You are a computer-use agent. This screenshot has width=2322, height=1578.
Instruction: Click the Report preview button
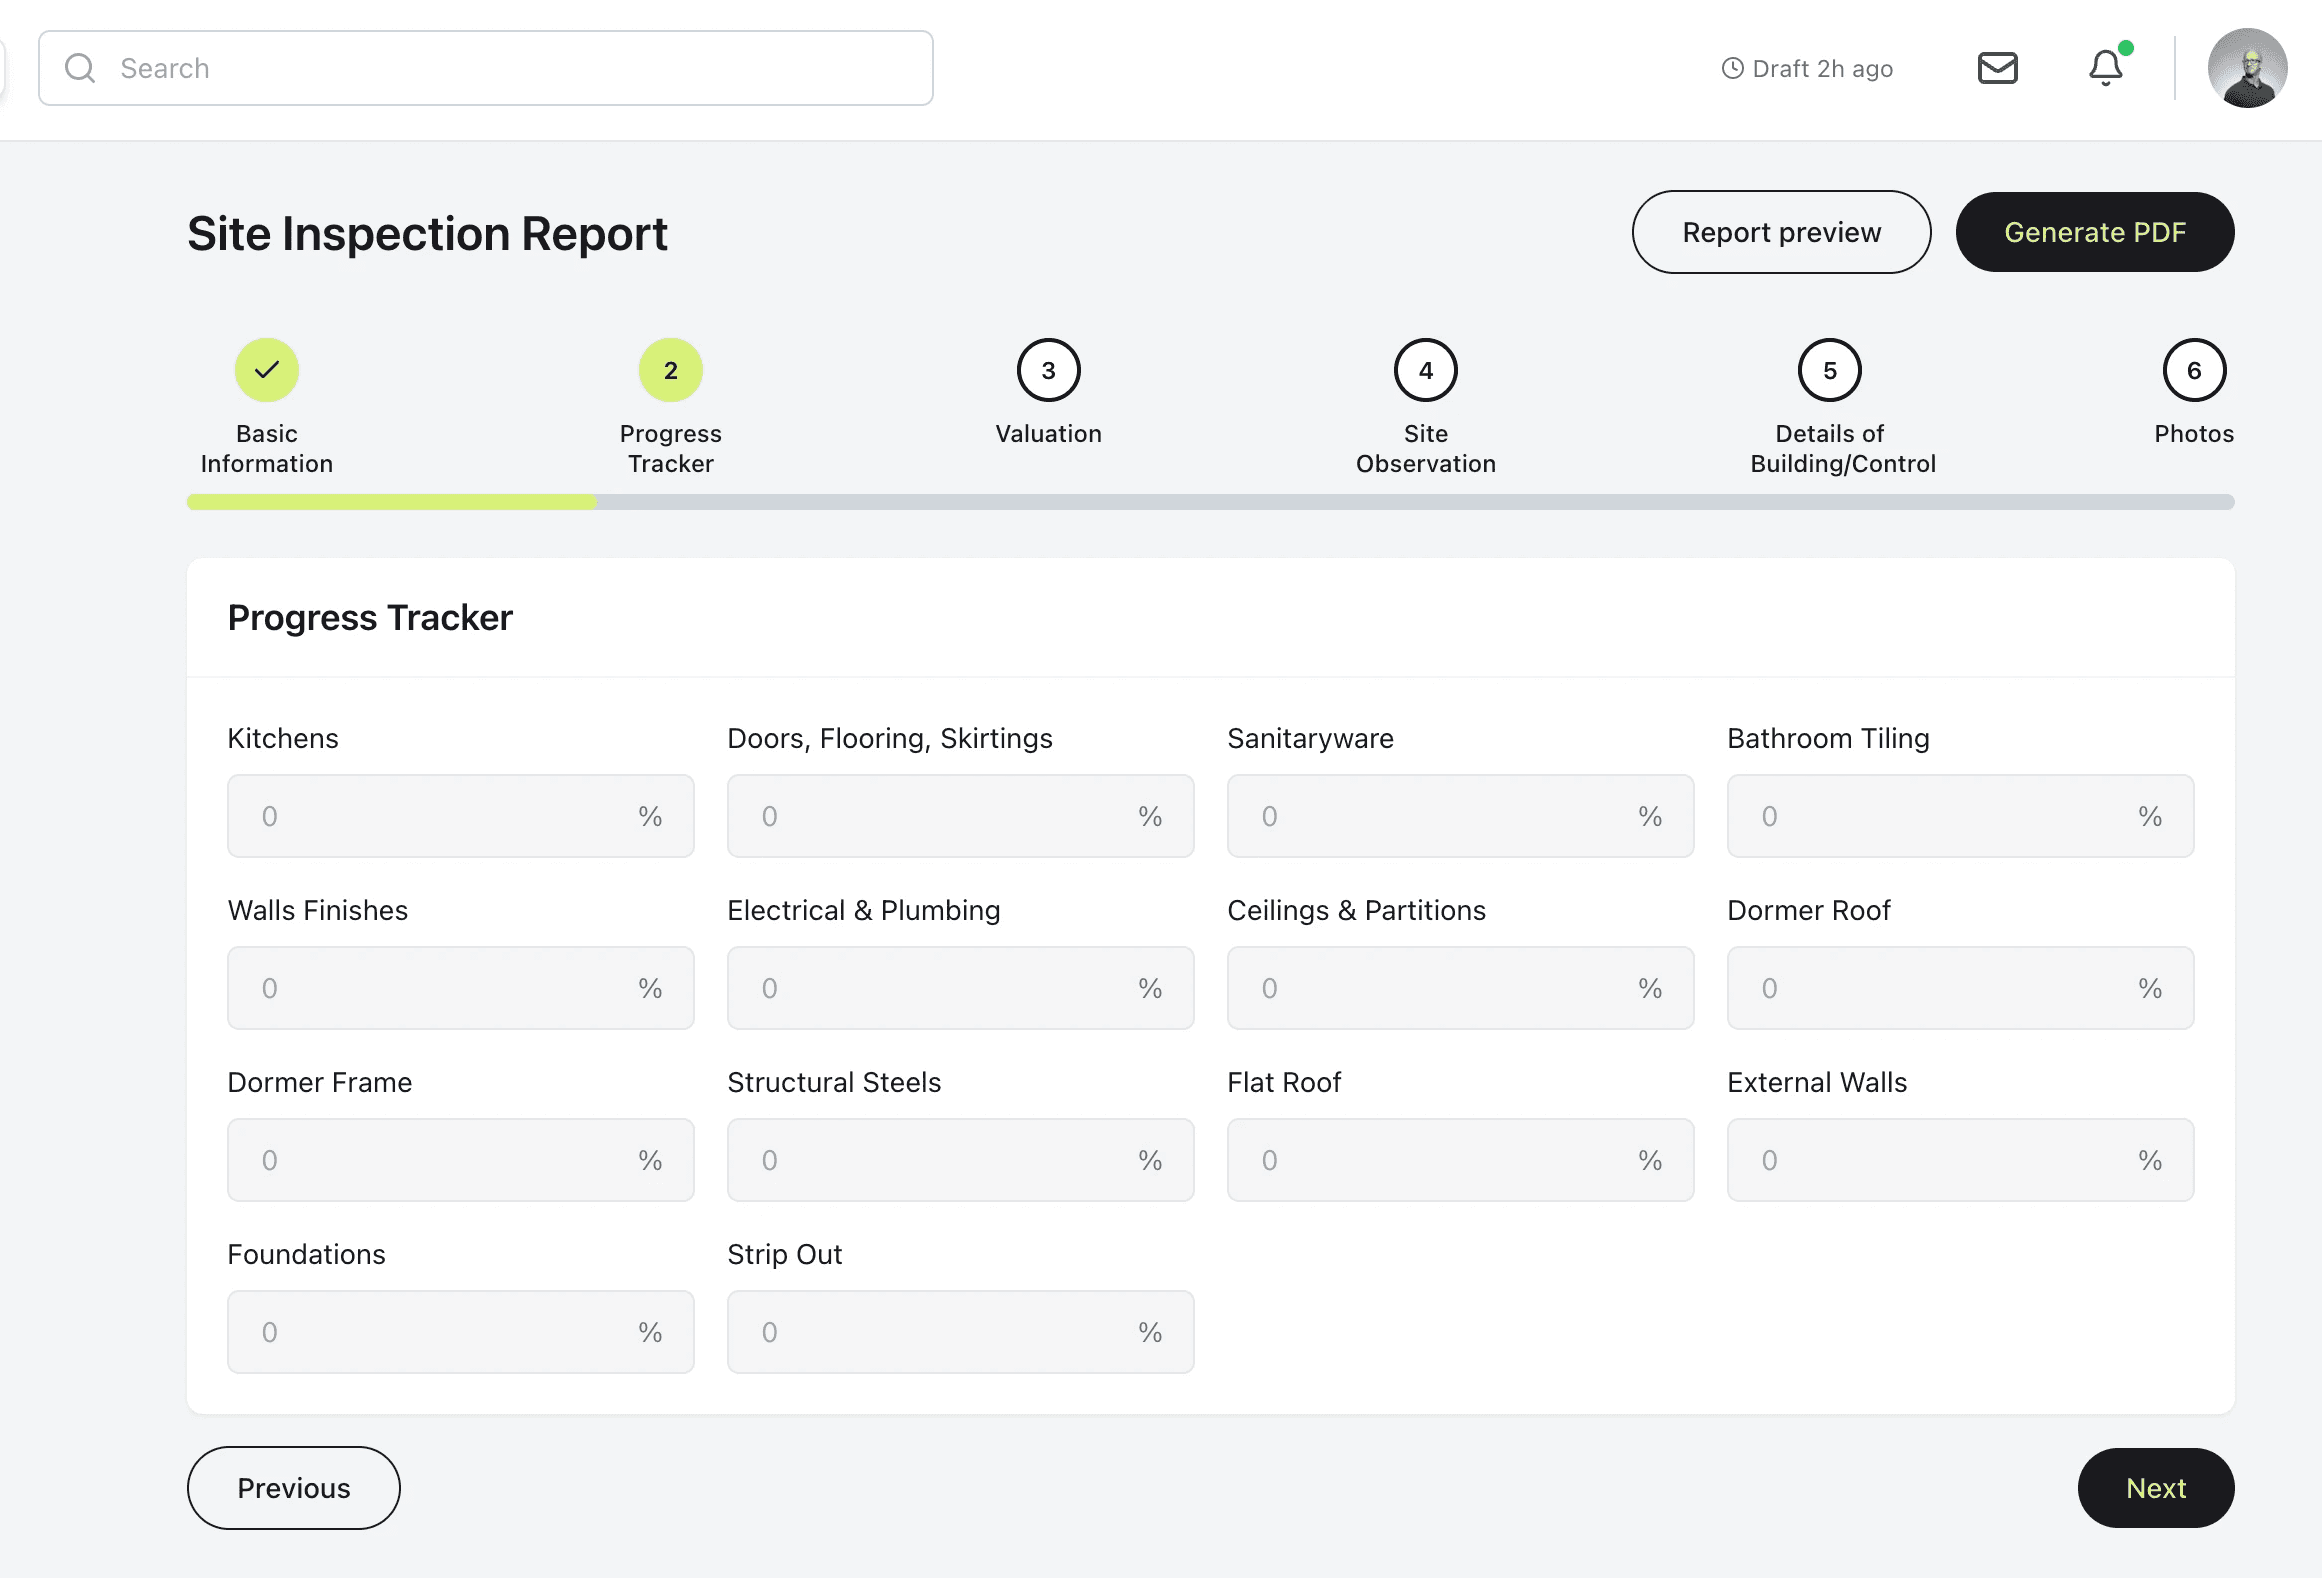click(x=1781, y=232)
